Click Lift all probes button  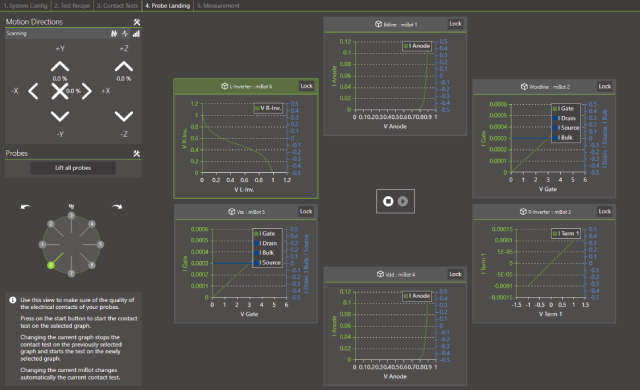73,168
